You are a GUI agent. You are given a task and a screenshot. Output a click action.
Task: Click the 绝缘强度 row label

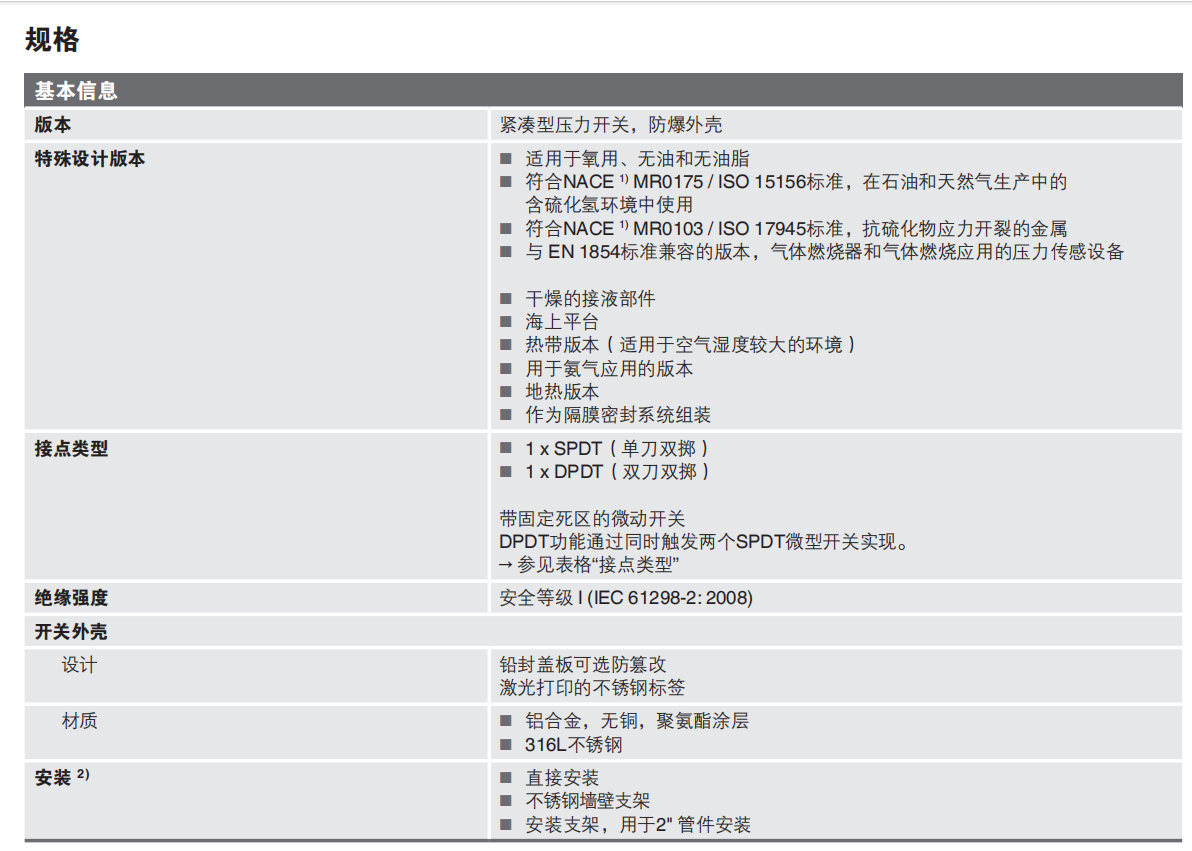[71, 599]
